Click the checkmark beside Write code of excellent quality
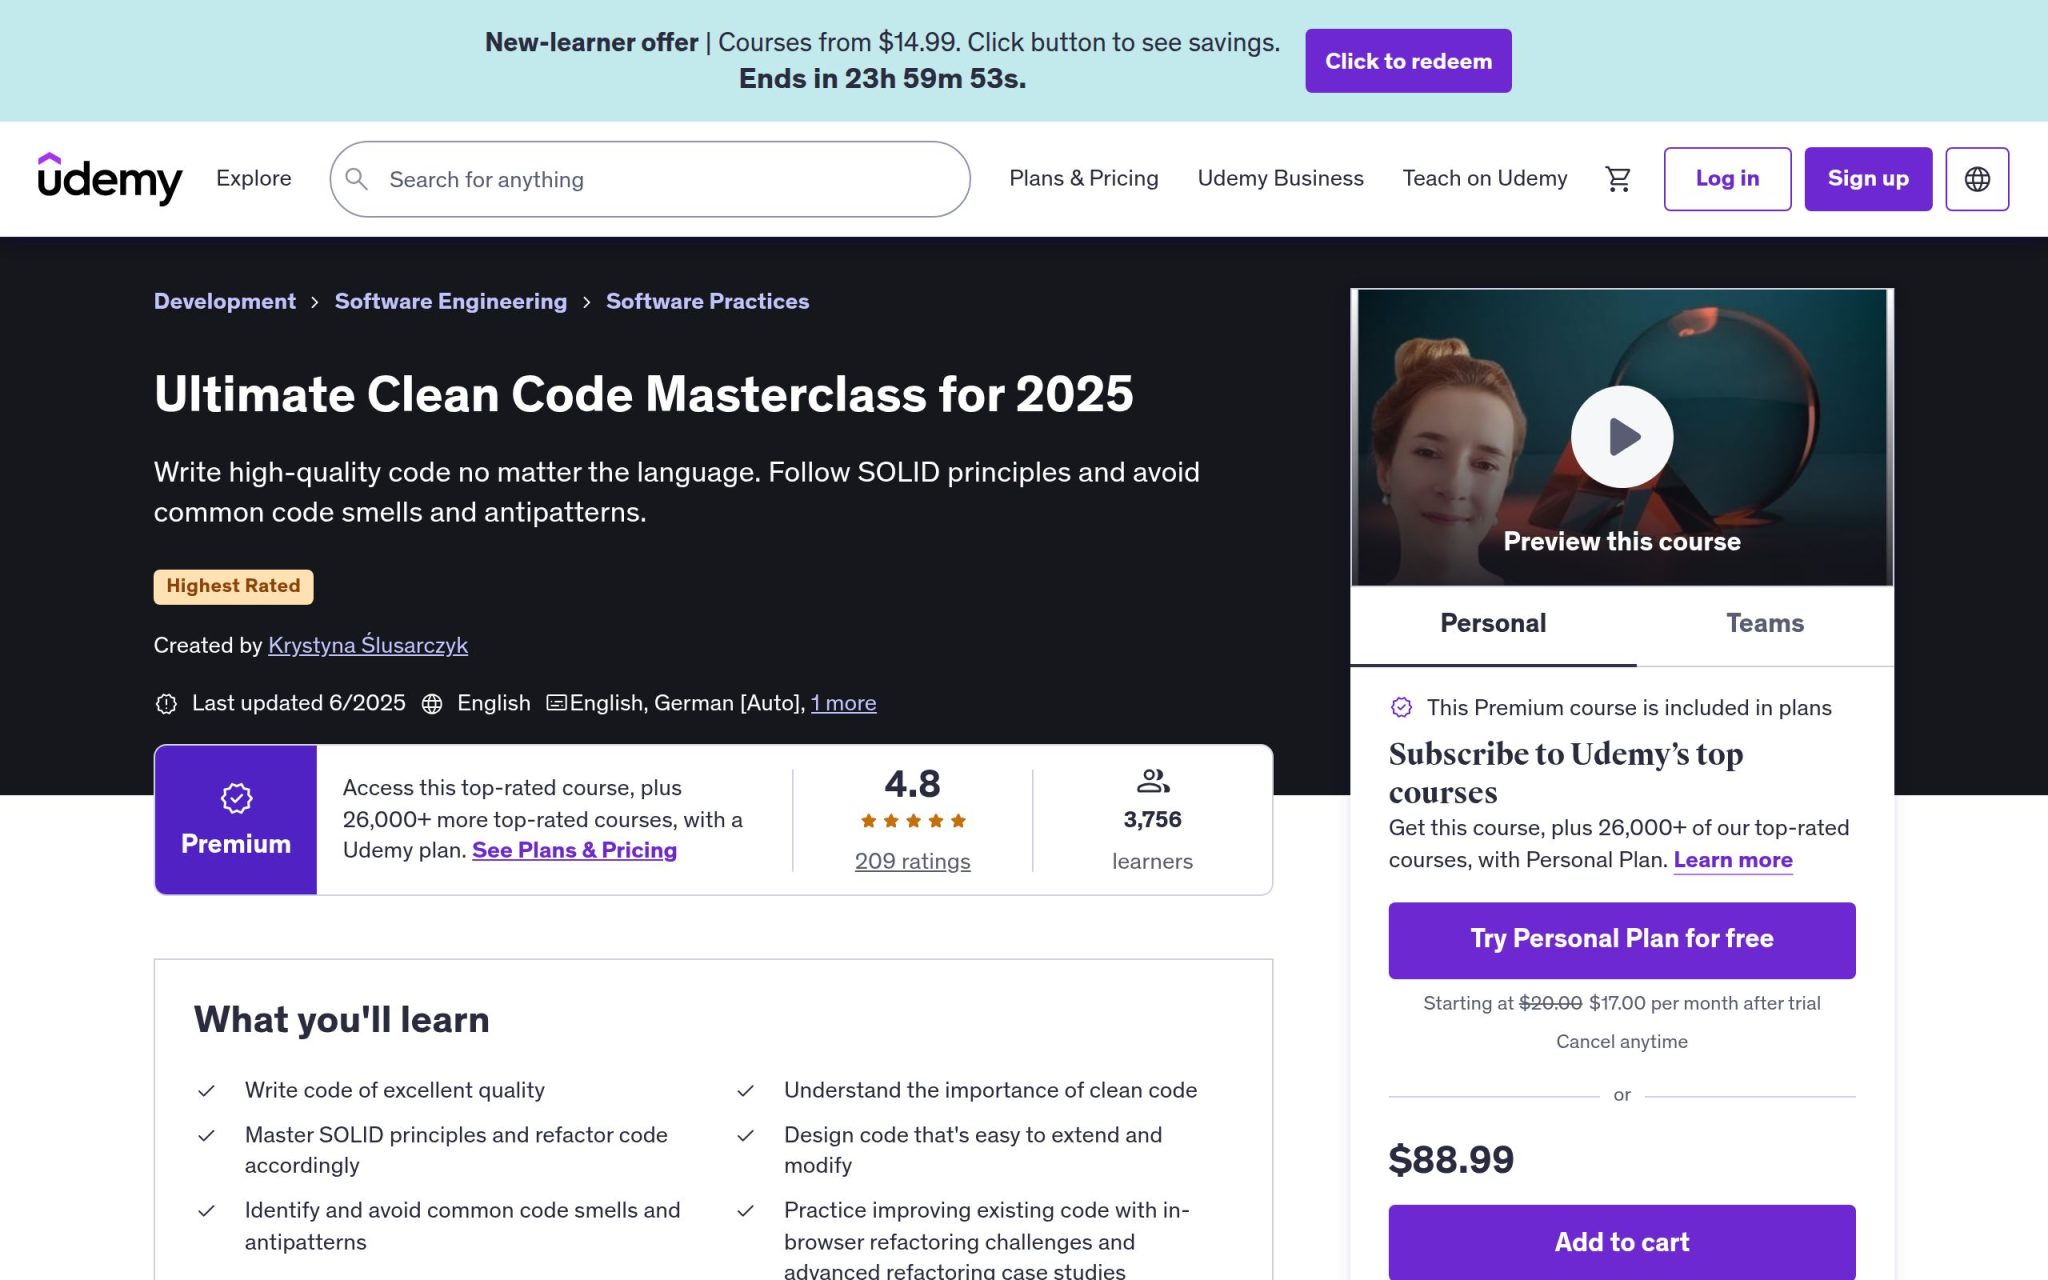The width and height of the screenshot is (2048, 1280). (x=206, y=1091)
